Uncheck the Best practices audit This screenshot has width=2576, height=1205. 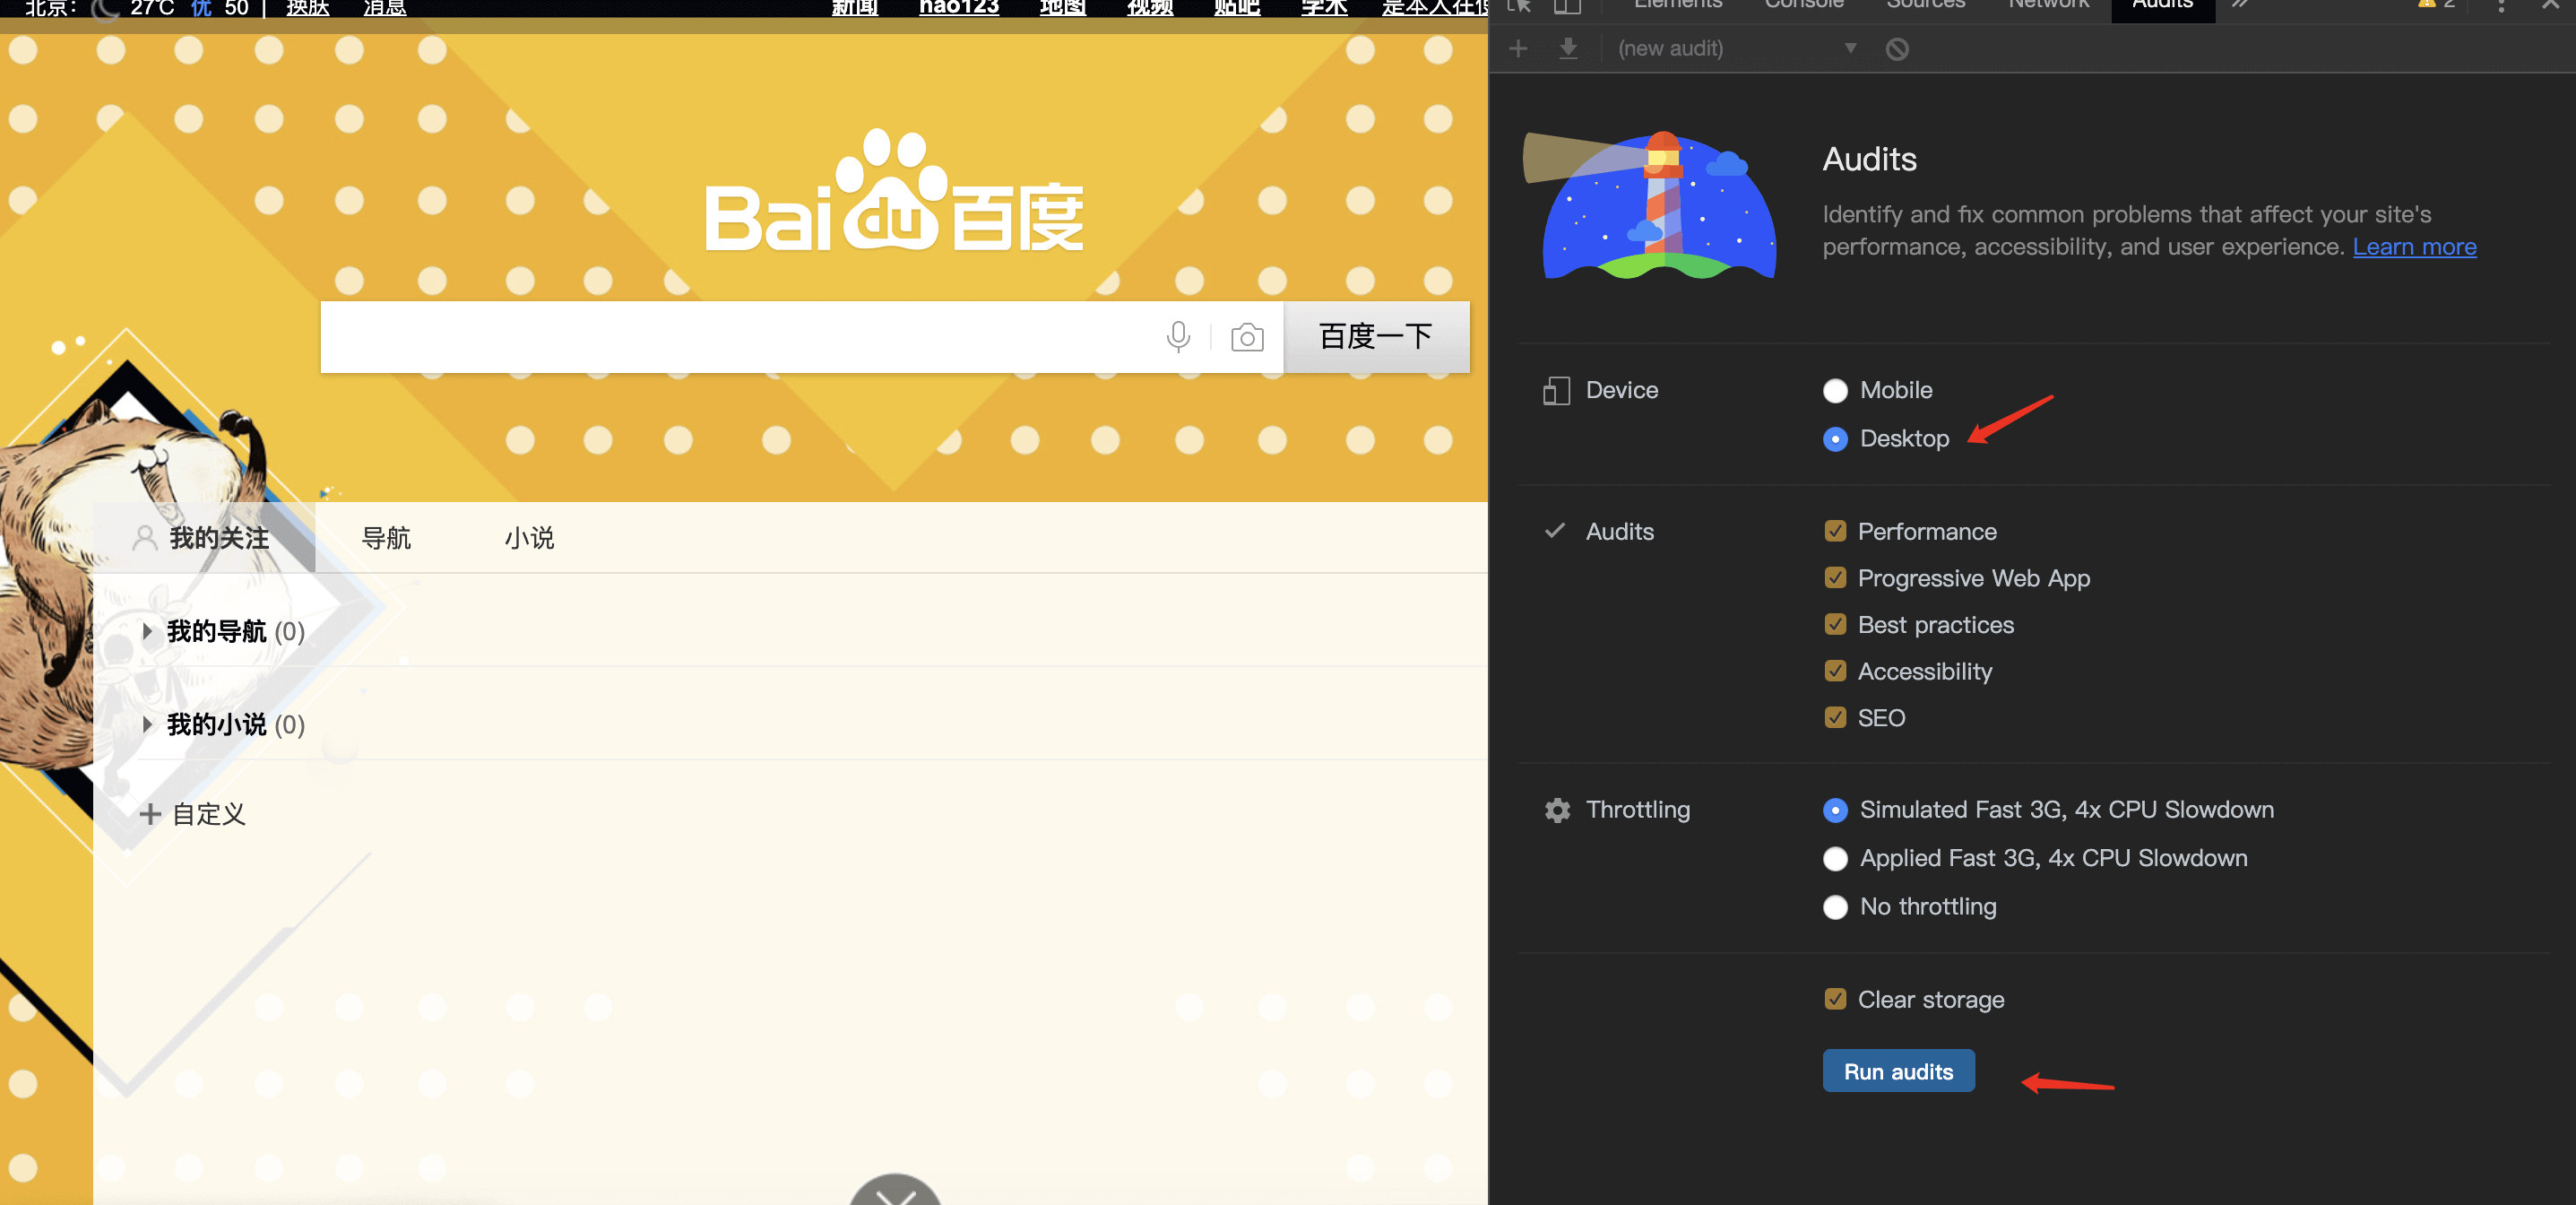click(1835, 625)
